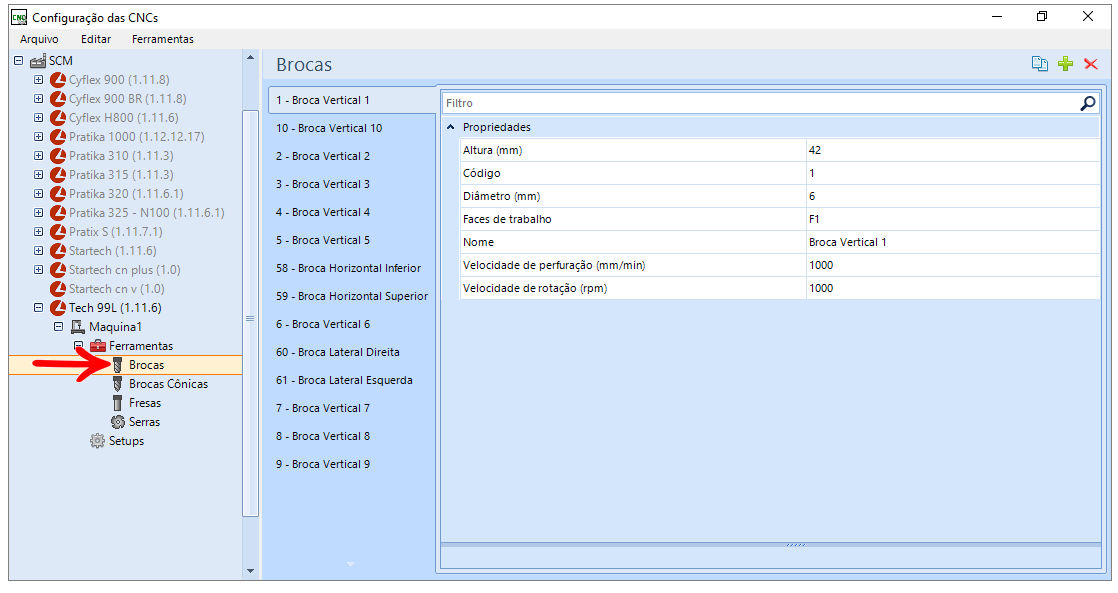This screenshot has width=1118, height=593.
Task: Expand the Pratika 310 node
Action: [39, 156]
